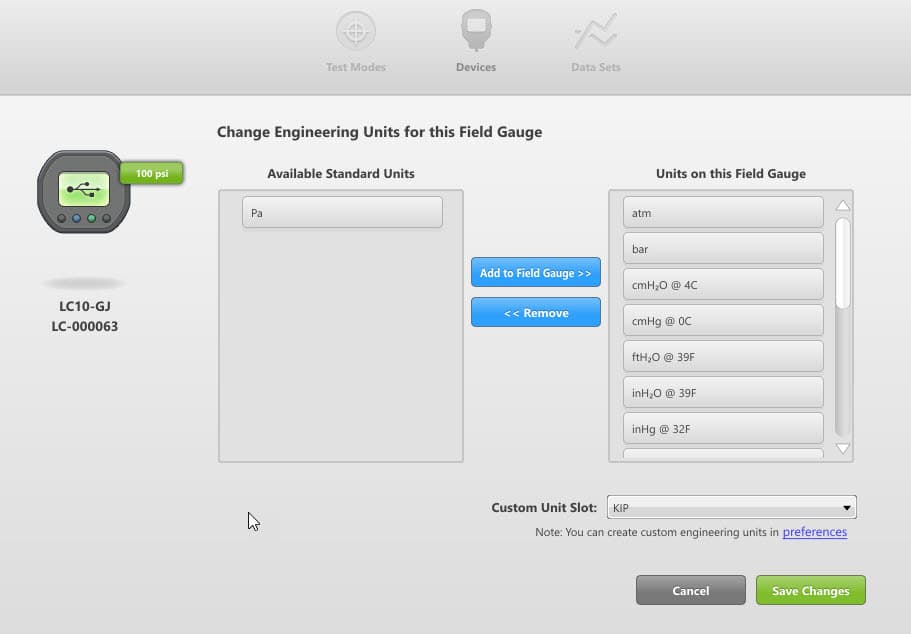Select Pa in Available Standard Units
The width and height of the screenshot is (911, 634).
pos(341,211)
